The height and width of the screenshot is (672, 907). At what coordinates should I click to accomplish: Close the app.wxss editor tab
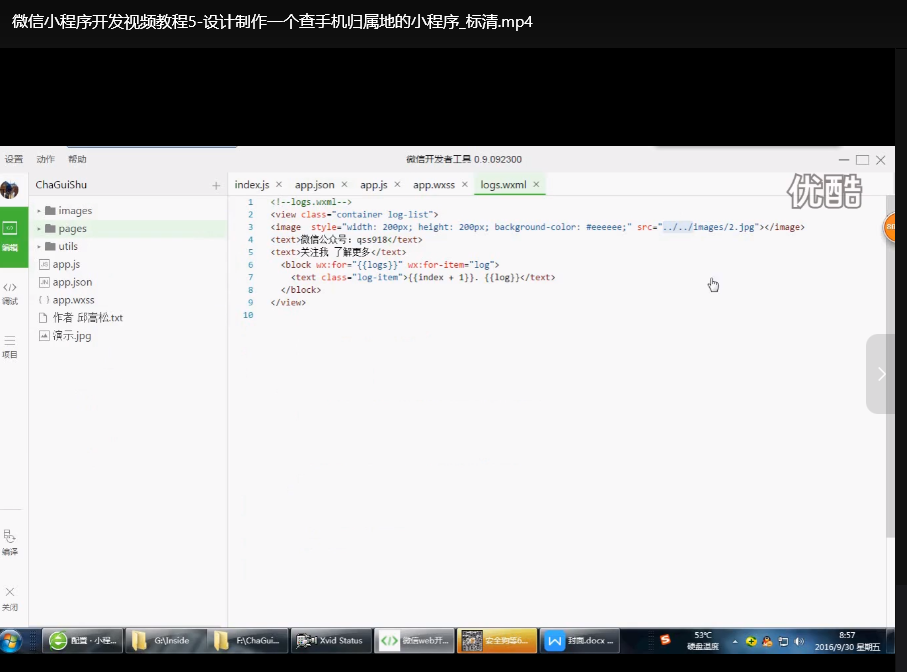464,184
